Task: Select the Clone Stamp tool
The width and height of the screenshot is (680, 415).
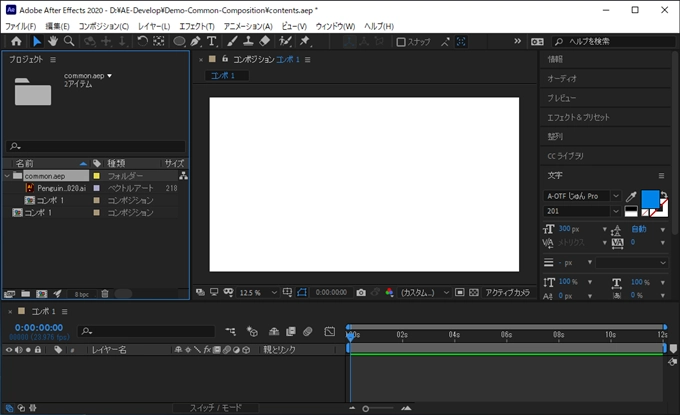Action: [248, 41]
